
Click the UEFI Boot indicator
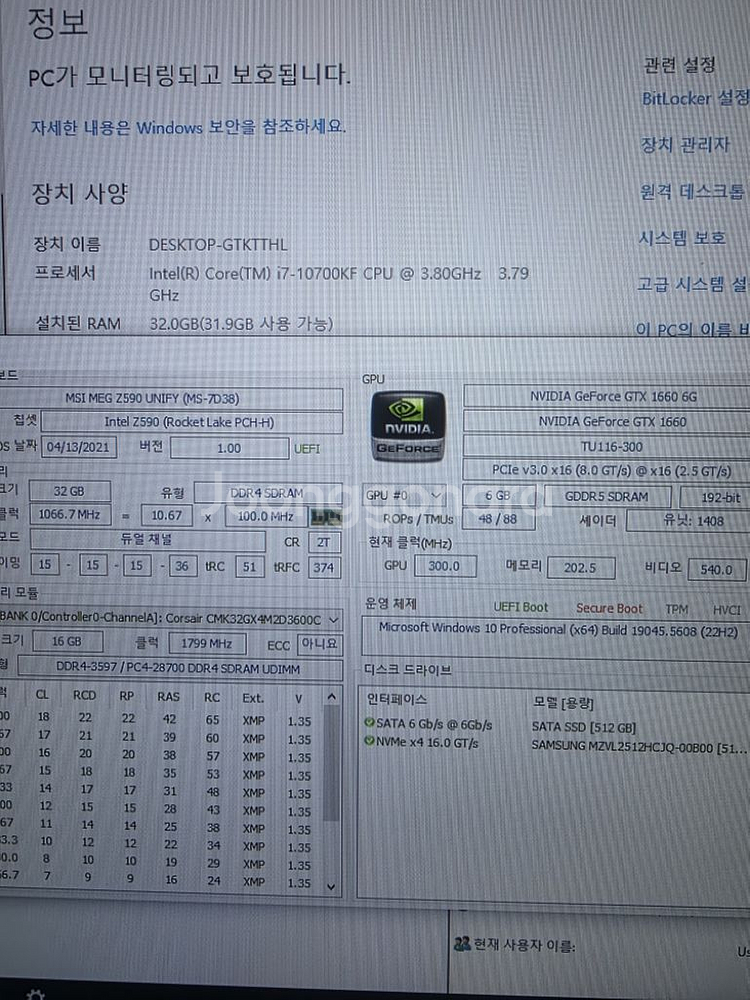pyautogui.click(x=520, y=607)
